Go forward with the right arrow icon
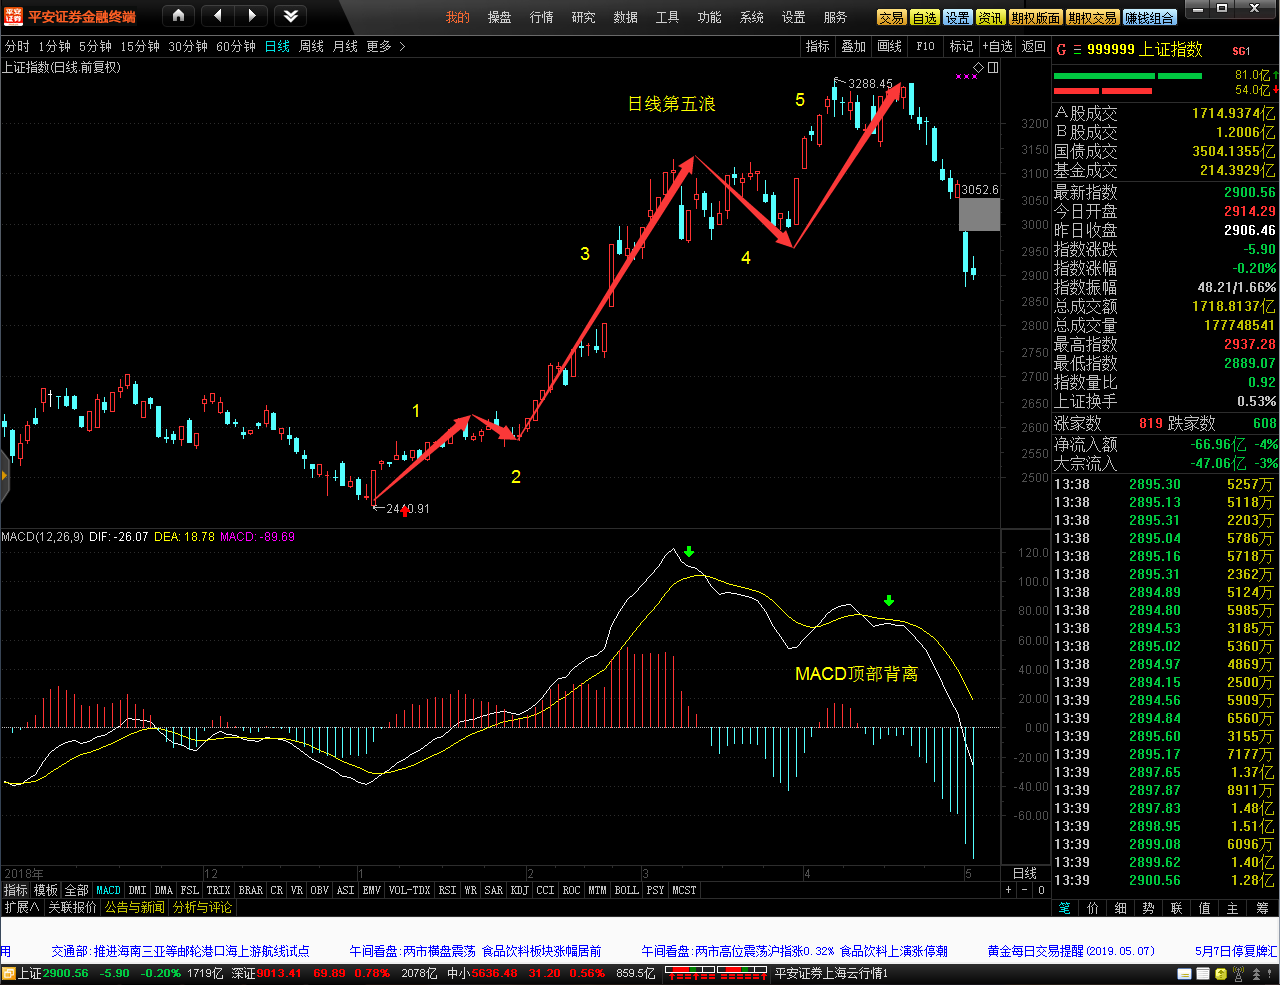This screenshot has width=1280, height=985. [x=252, y=16]
